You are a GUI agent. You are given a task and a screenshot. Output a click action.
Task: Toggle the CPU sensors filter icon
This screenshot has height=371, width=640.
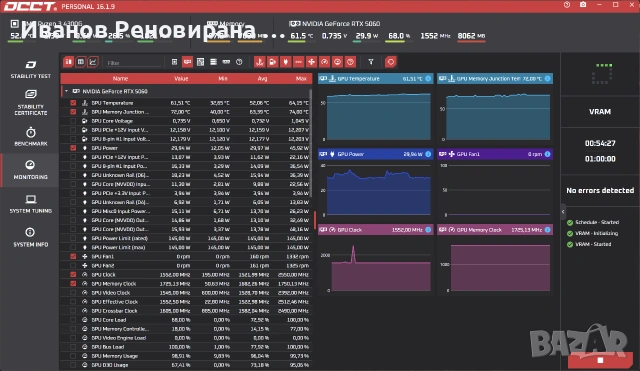coord(174,62)
